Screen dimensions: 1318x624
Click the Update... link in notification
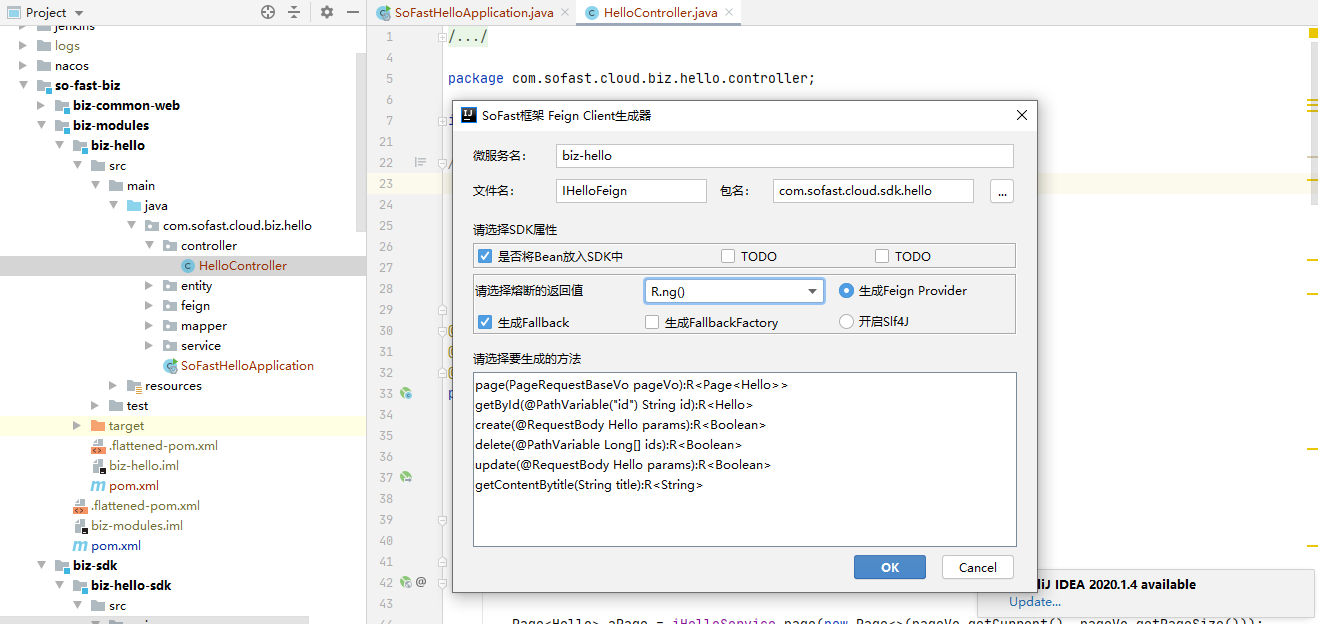1035,602
